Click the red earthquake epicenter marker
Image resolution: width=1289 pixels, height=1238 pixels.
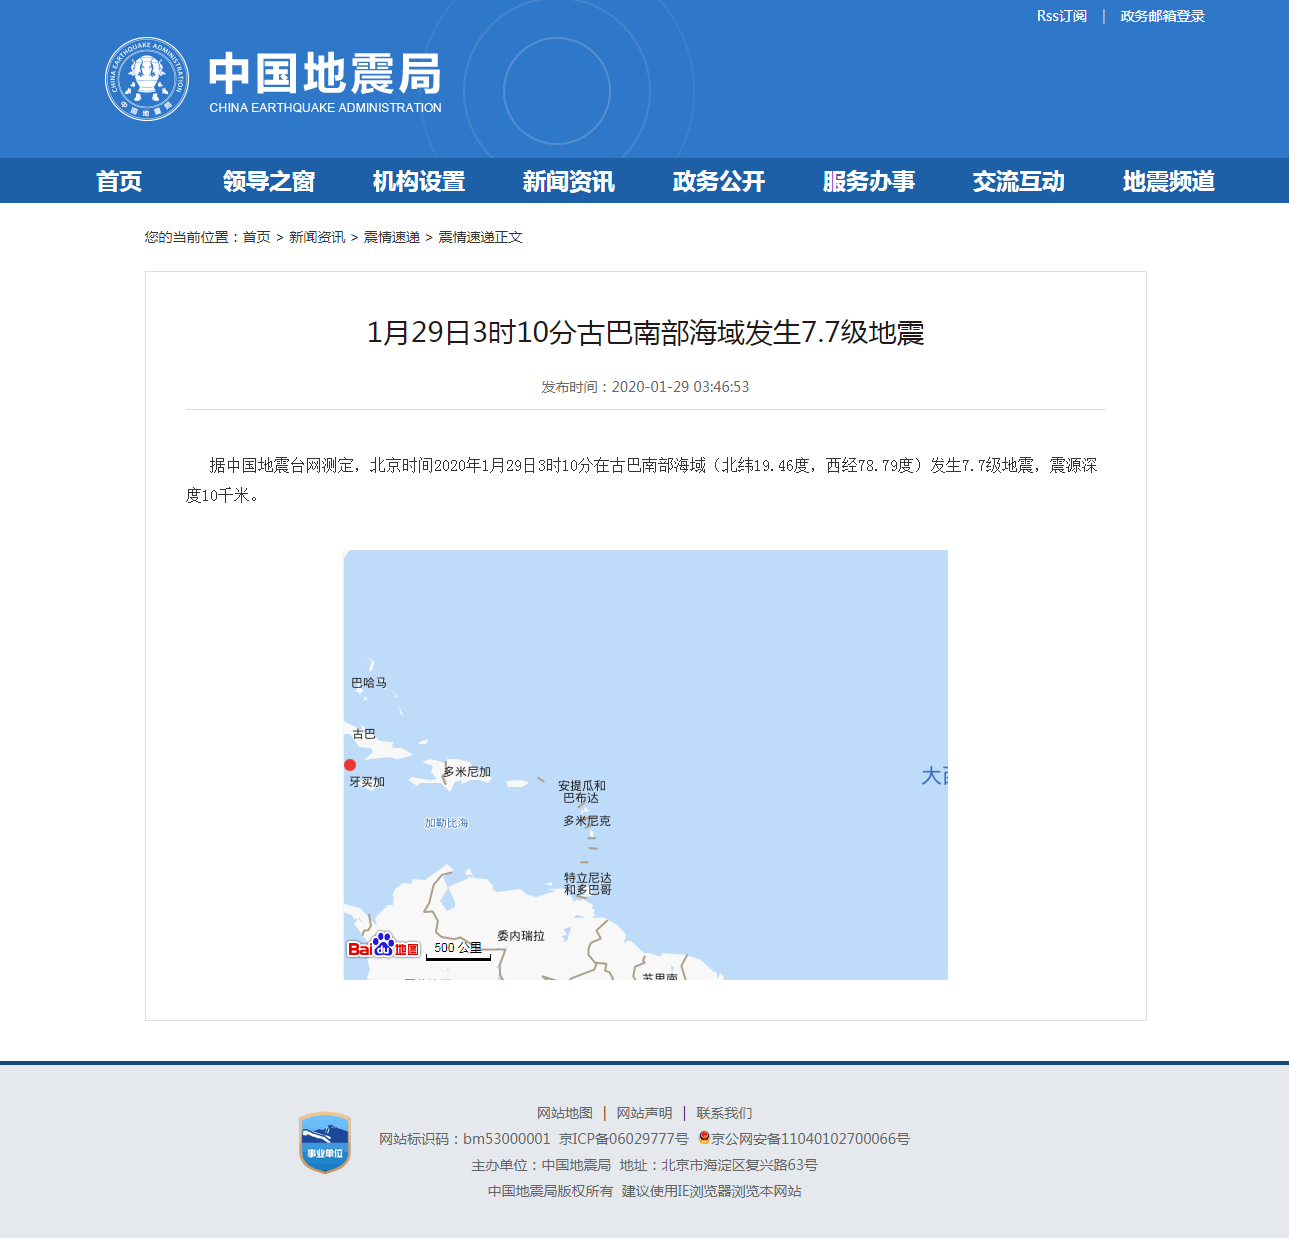click(350, 765)
